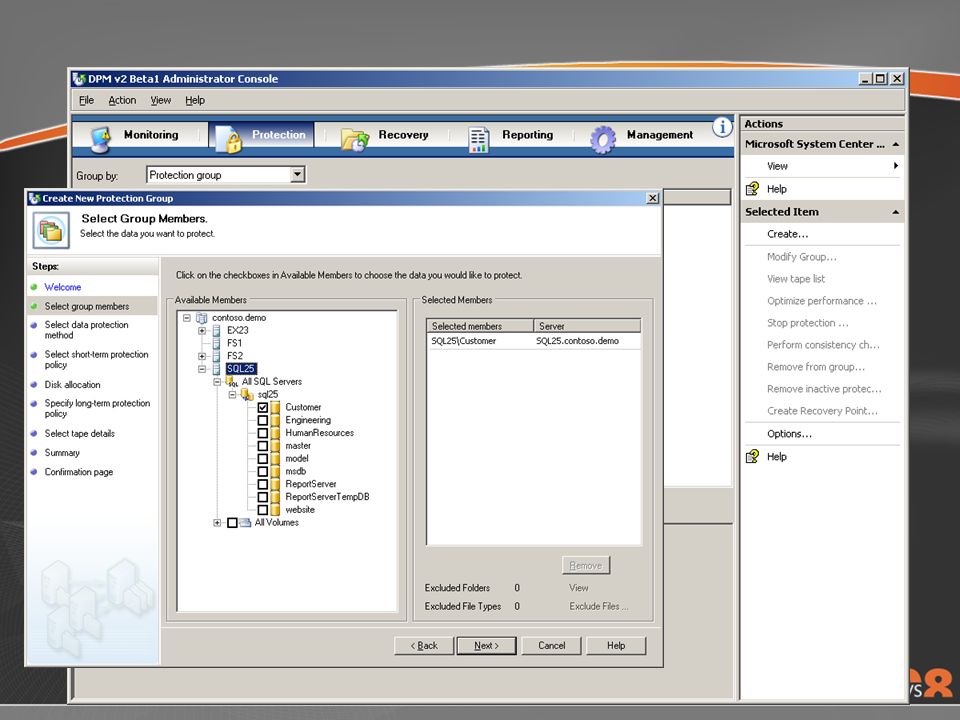Viewport: 960px width, 720px height.
Task: Expand the FS2 server node
Action: click(202, 356)
